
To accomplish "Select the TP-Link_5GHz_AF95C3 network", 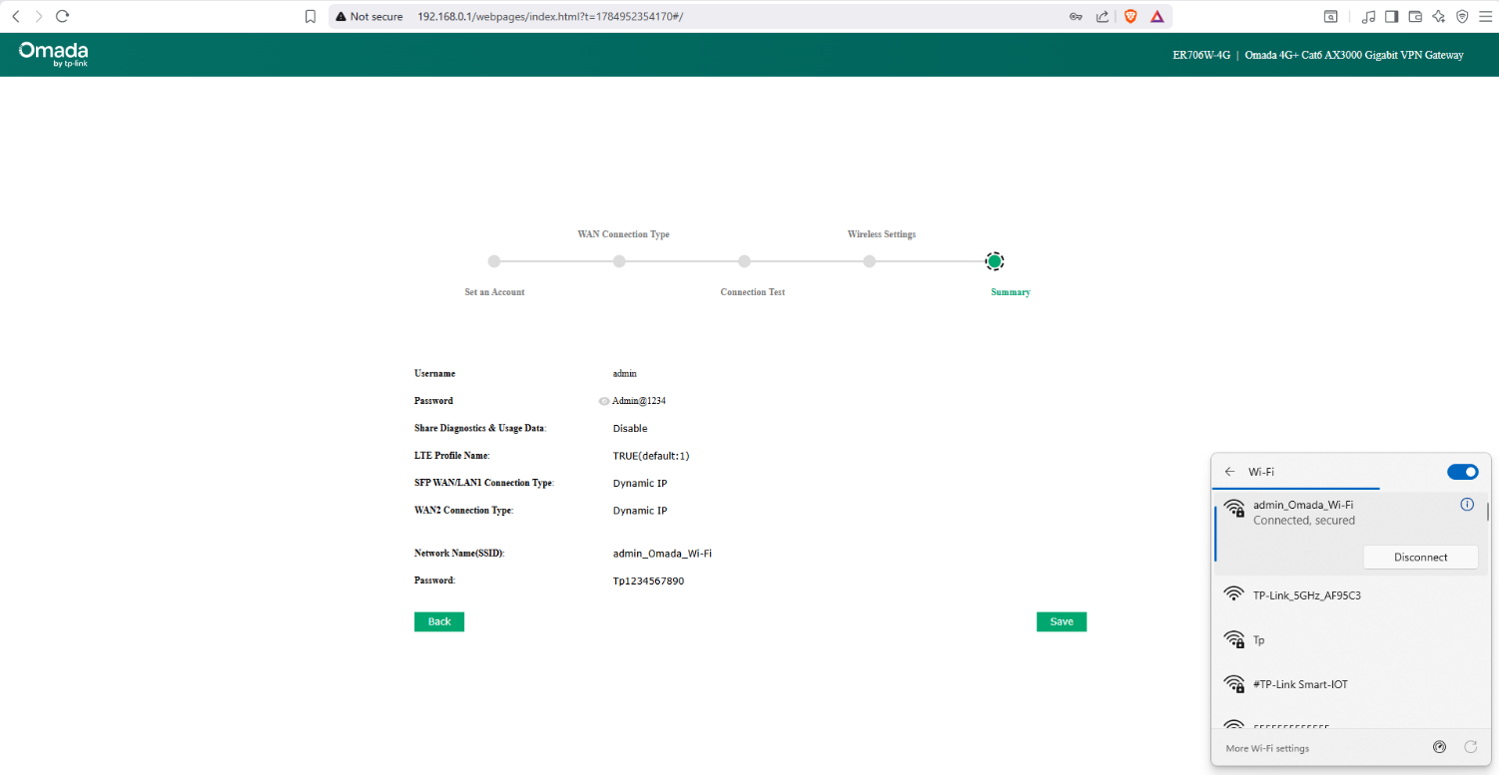I will tap(1349, 595).
